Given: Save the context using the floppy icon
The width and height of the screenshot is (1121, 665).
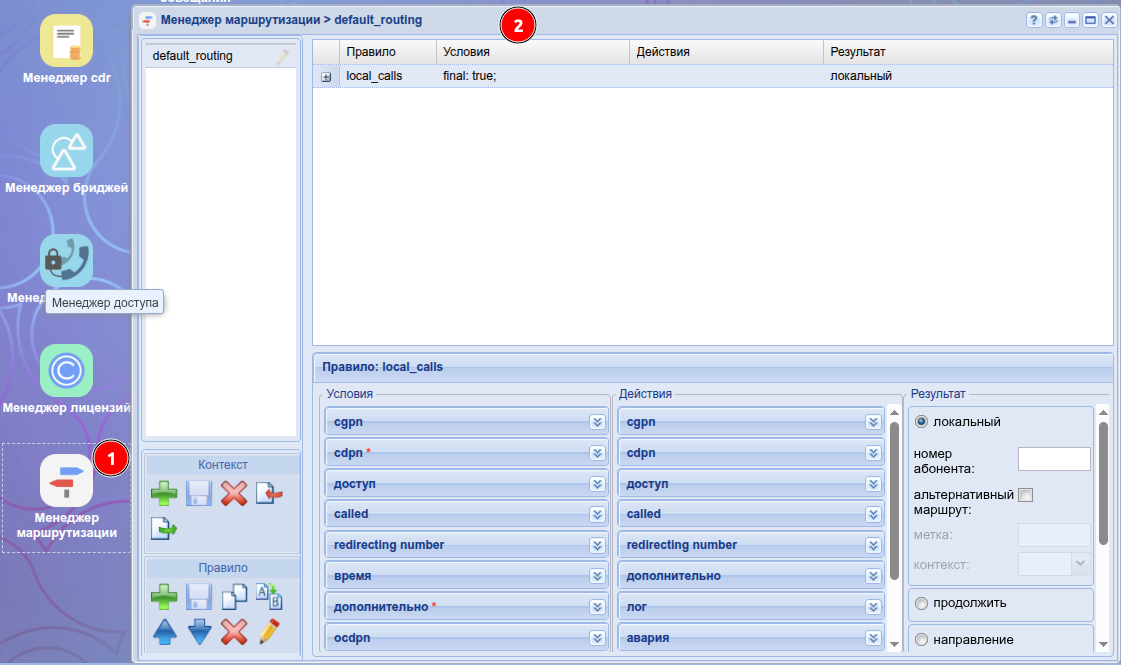Looking at the screenshot, I should 199,493.
